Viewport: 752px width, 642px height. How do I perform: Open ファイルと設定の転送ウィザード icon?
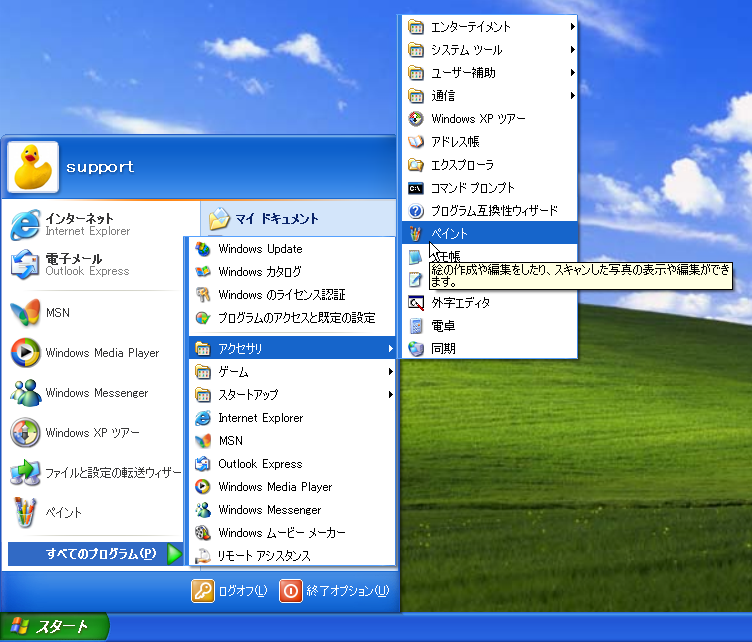(25, 473)
